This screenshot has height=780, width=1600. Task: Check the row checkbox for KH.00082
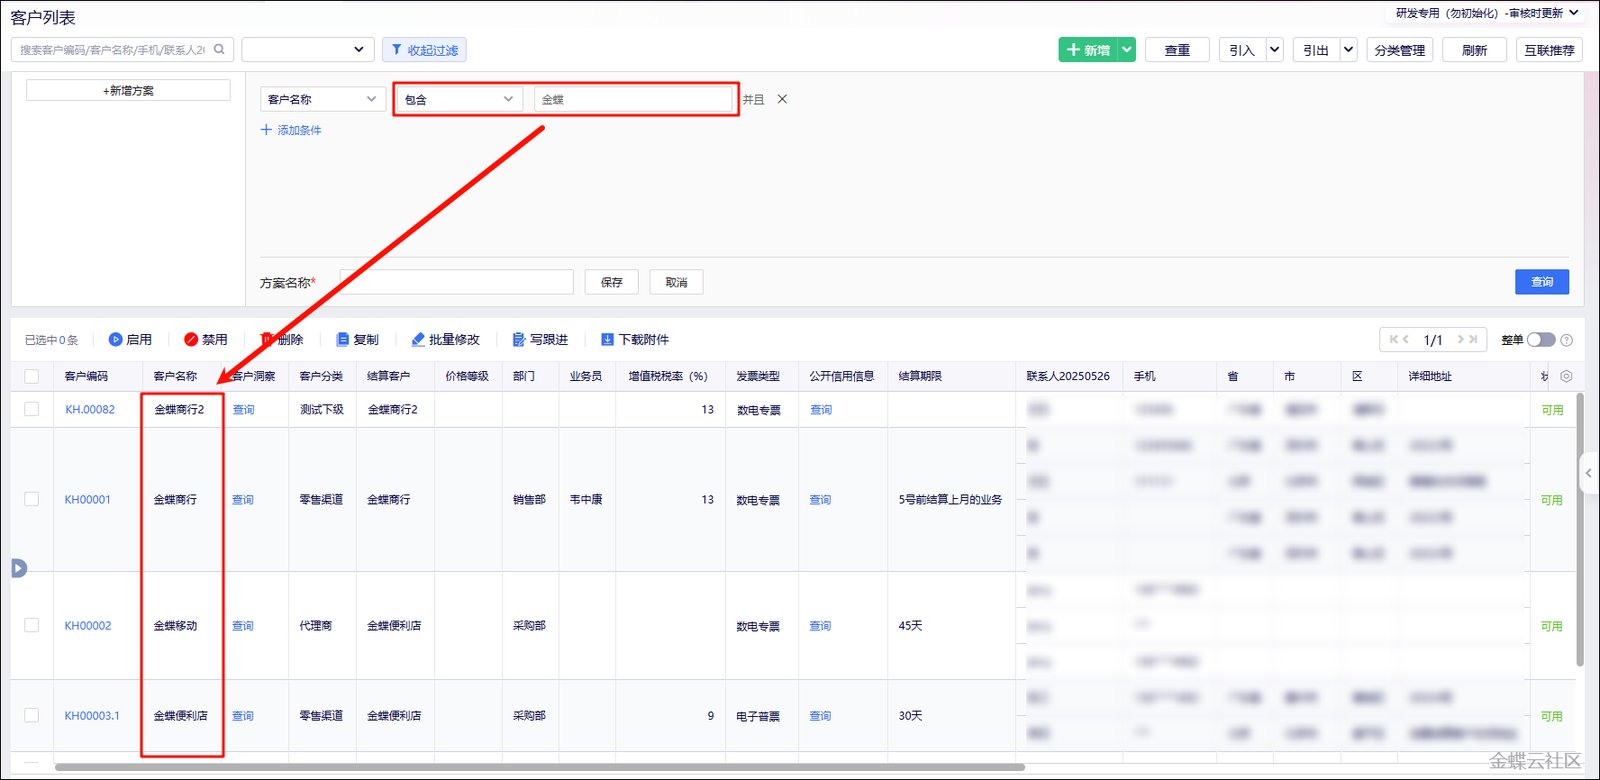coord(32,409)
